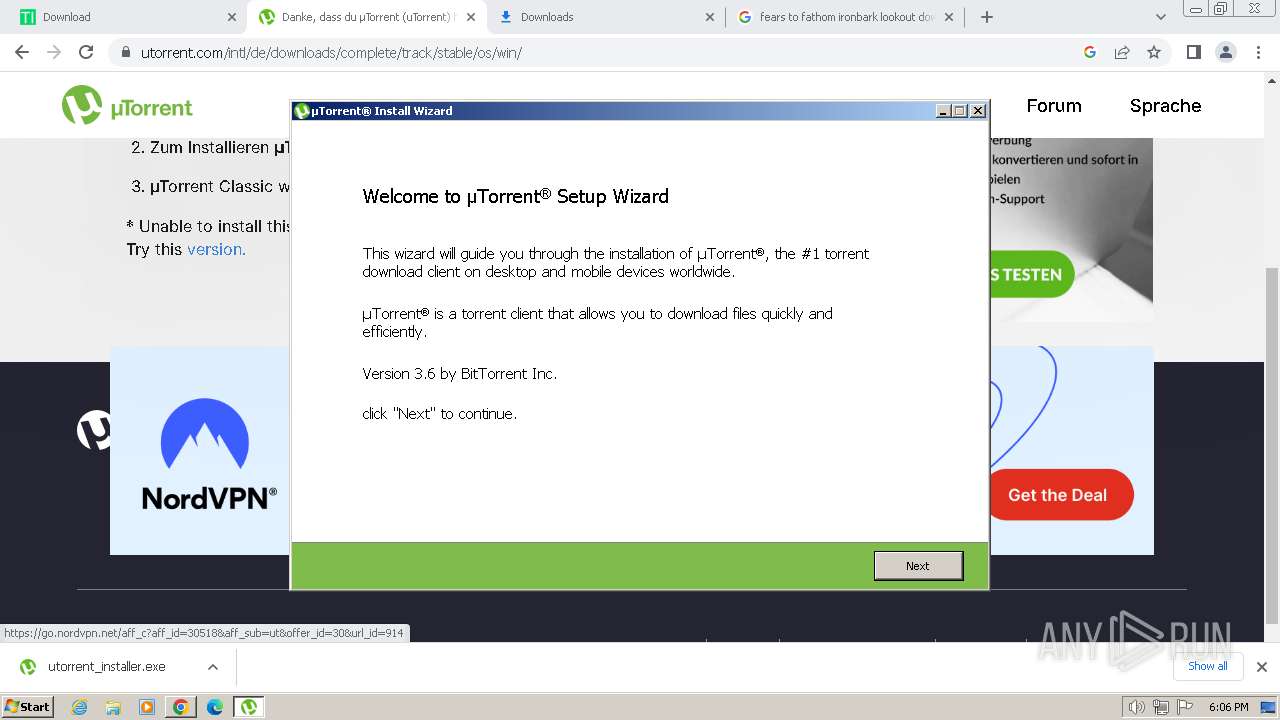
Task: Click Next in the µTorrent Install Wizard
Action: pyautogui.click(x=918, y=566)
